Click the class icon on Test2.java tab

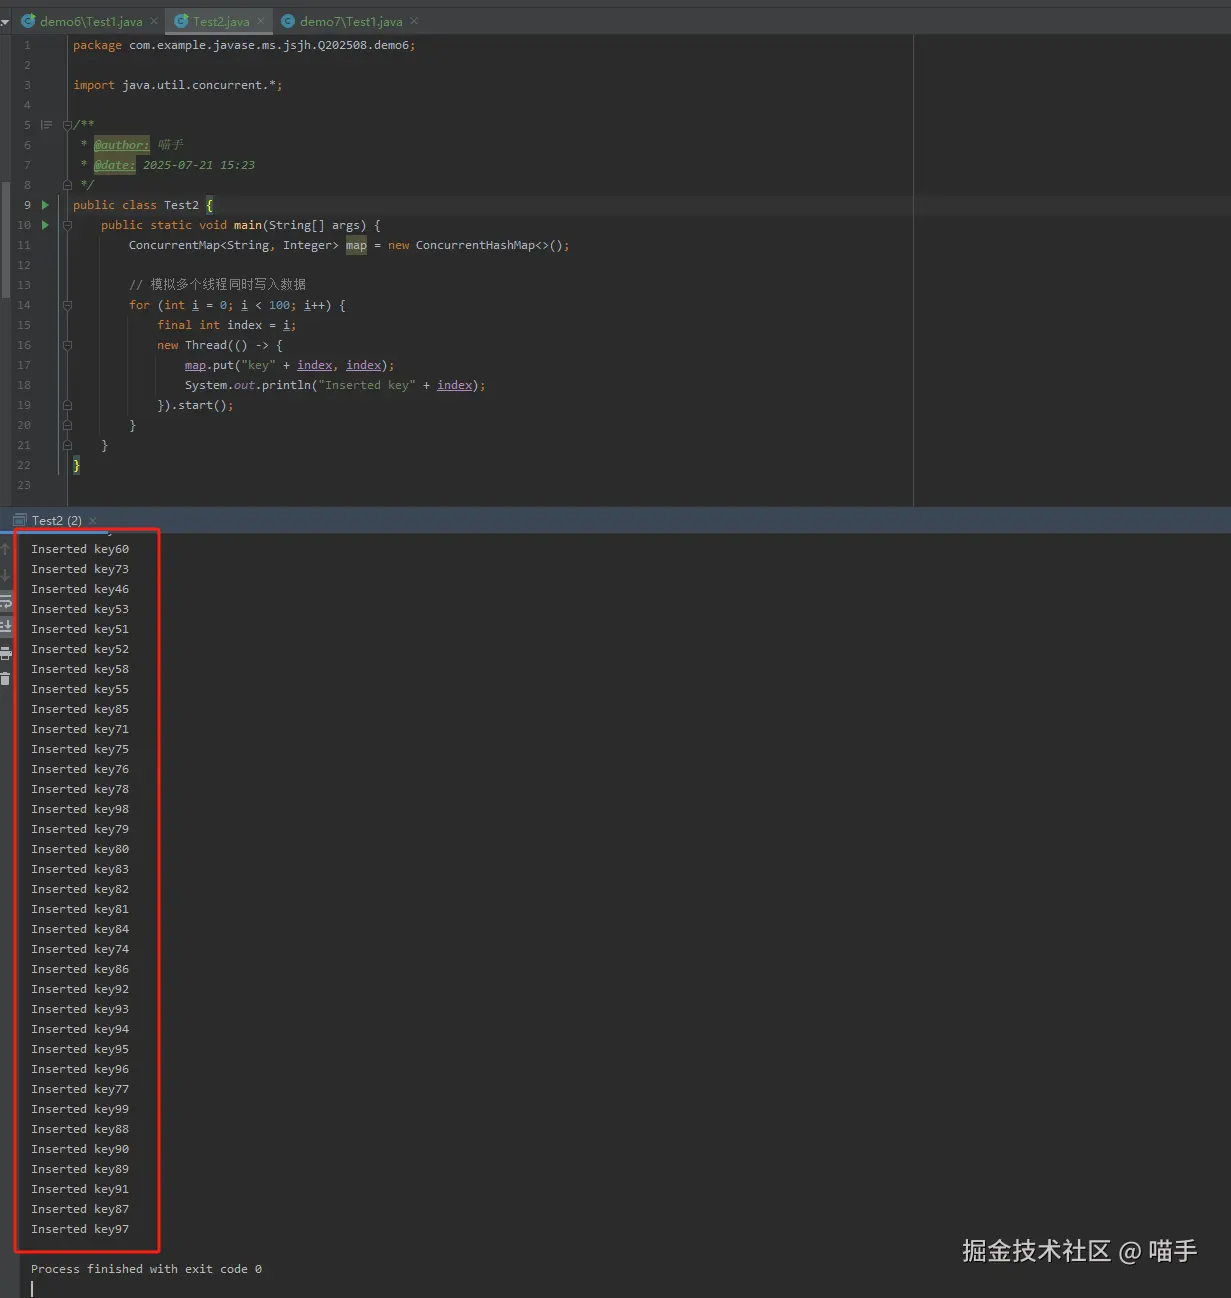coord(181,21)
